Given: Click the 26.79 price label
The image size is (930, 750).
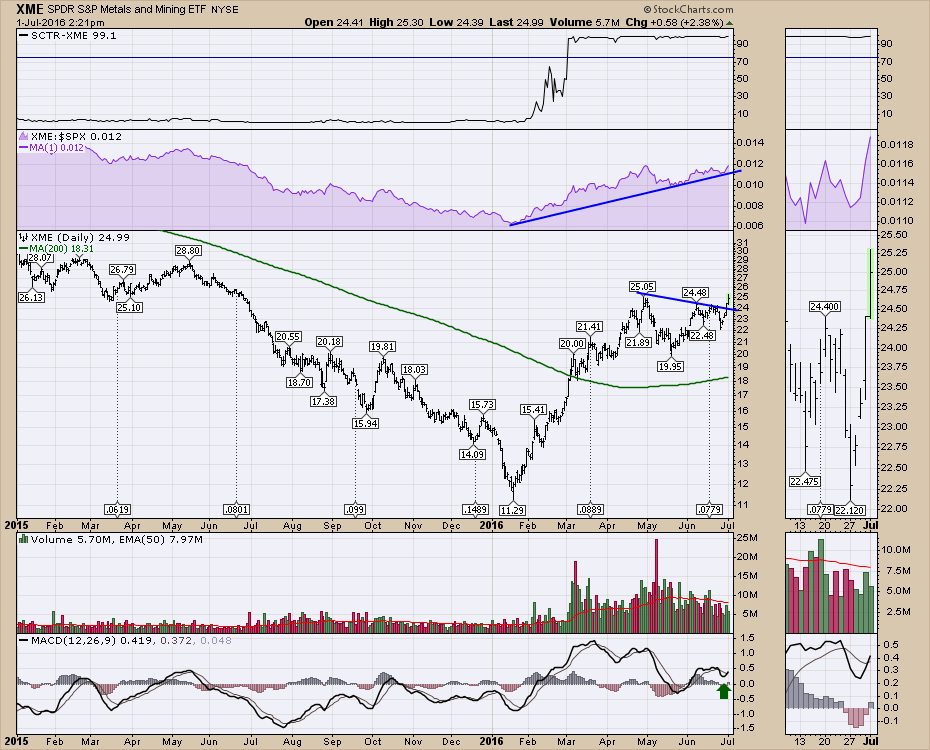Looking at the screenshot, I should pos(122,270).
